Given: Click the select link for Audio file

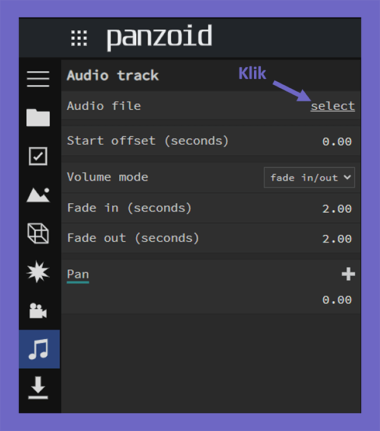Looking at the screenshot, I should (333, 106).
